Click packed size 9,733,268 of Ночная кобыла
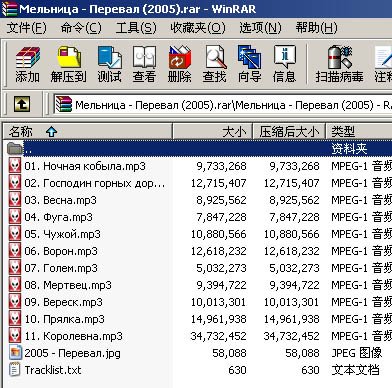 [x=295, y=166]
